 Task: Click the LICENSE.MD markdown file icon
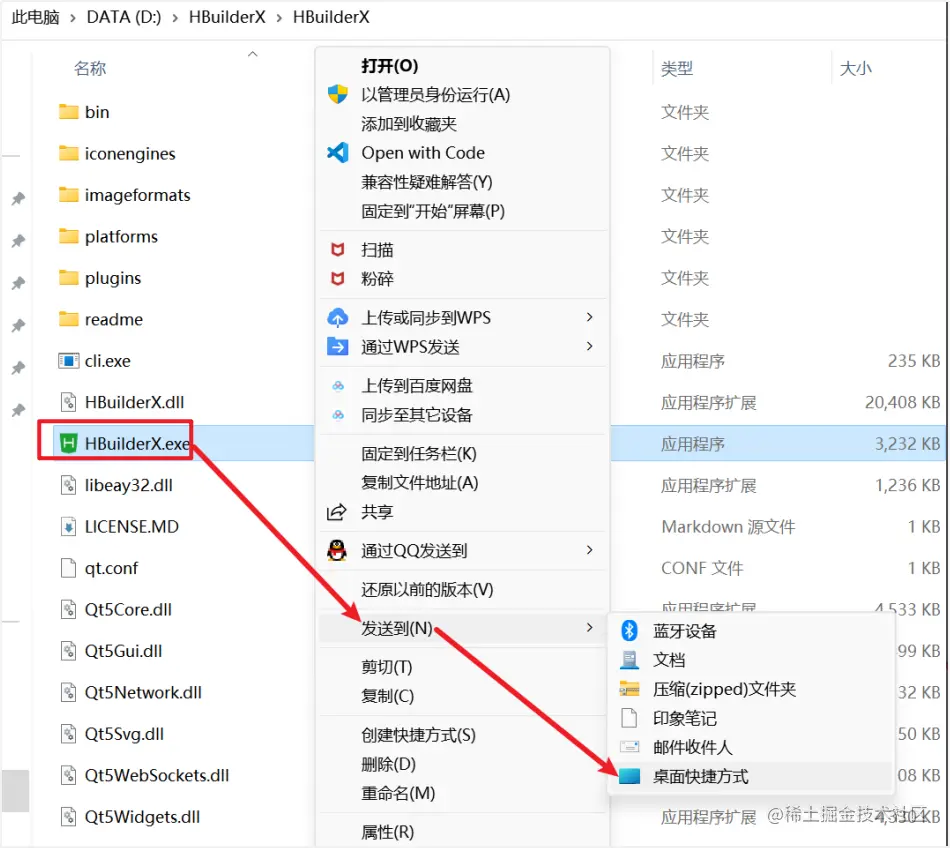pyautogui.click(x=69, y=527)
